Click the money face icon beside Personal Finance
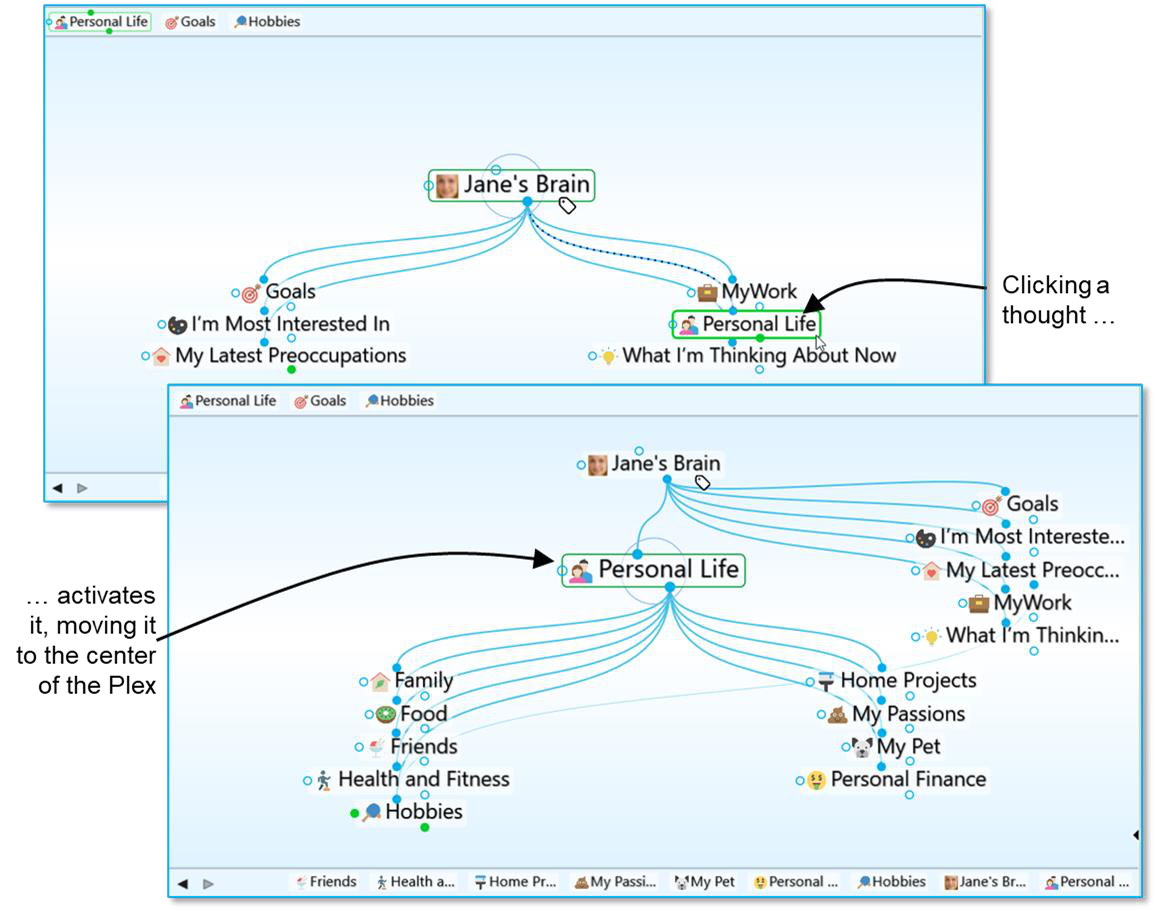This screenshot has width=1156, height=911. 817,780
